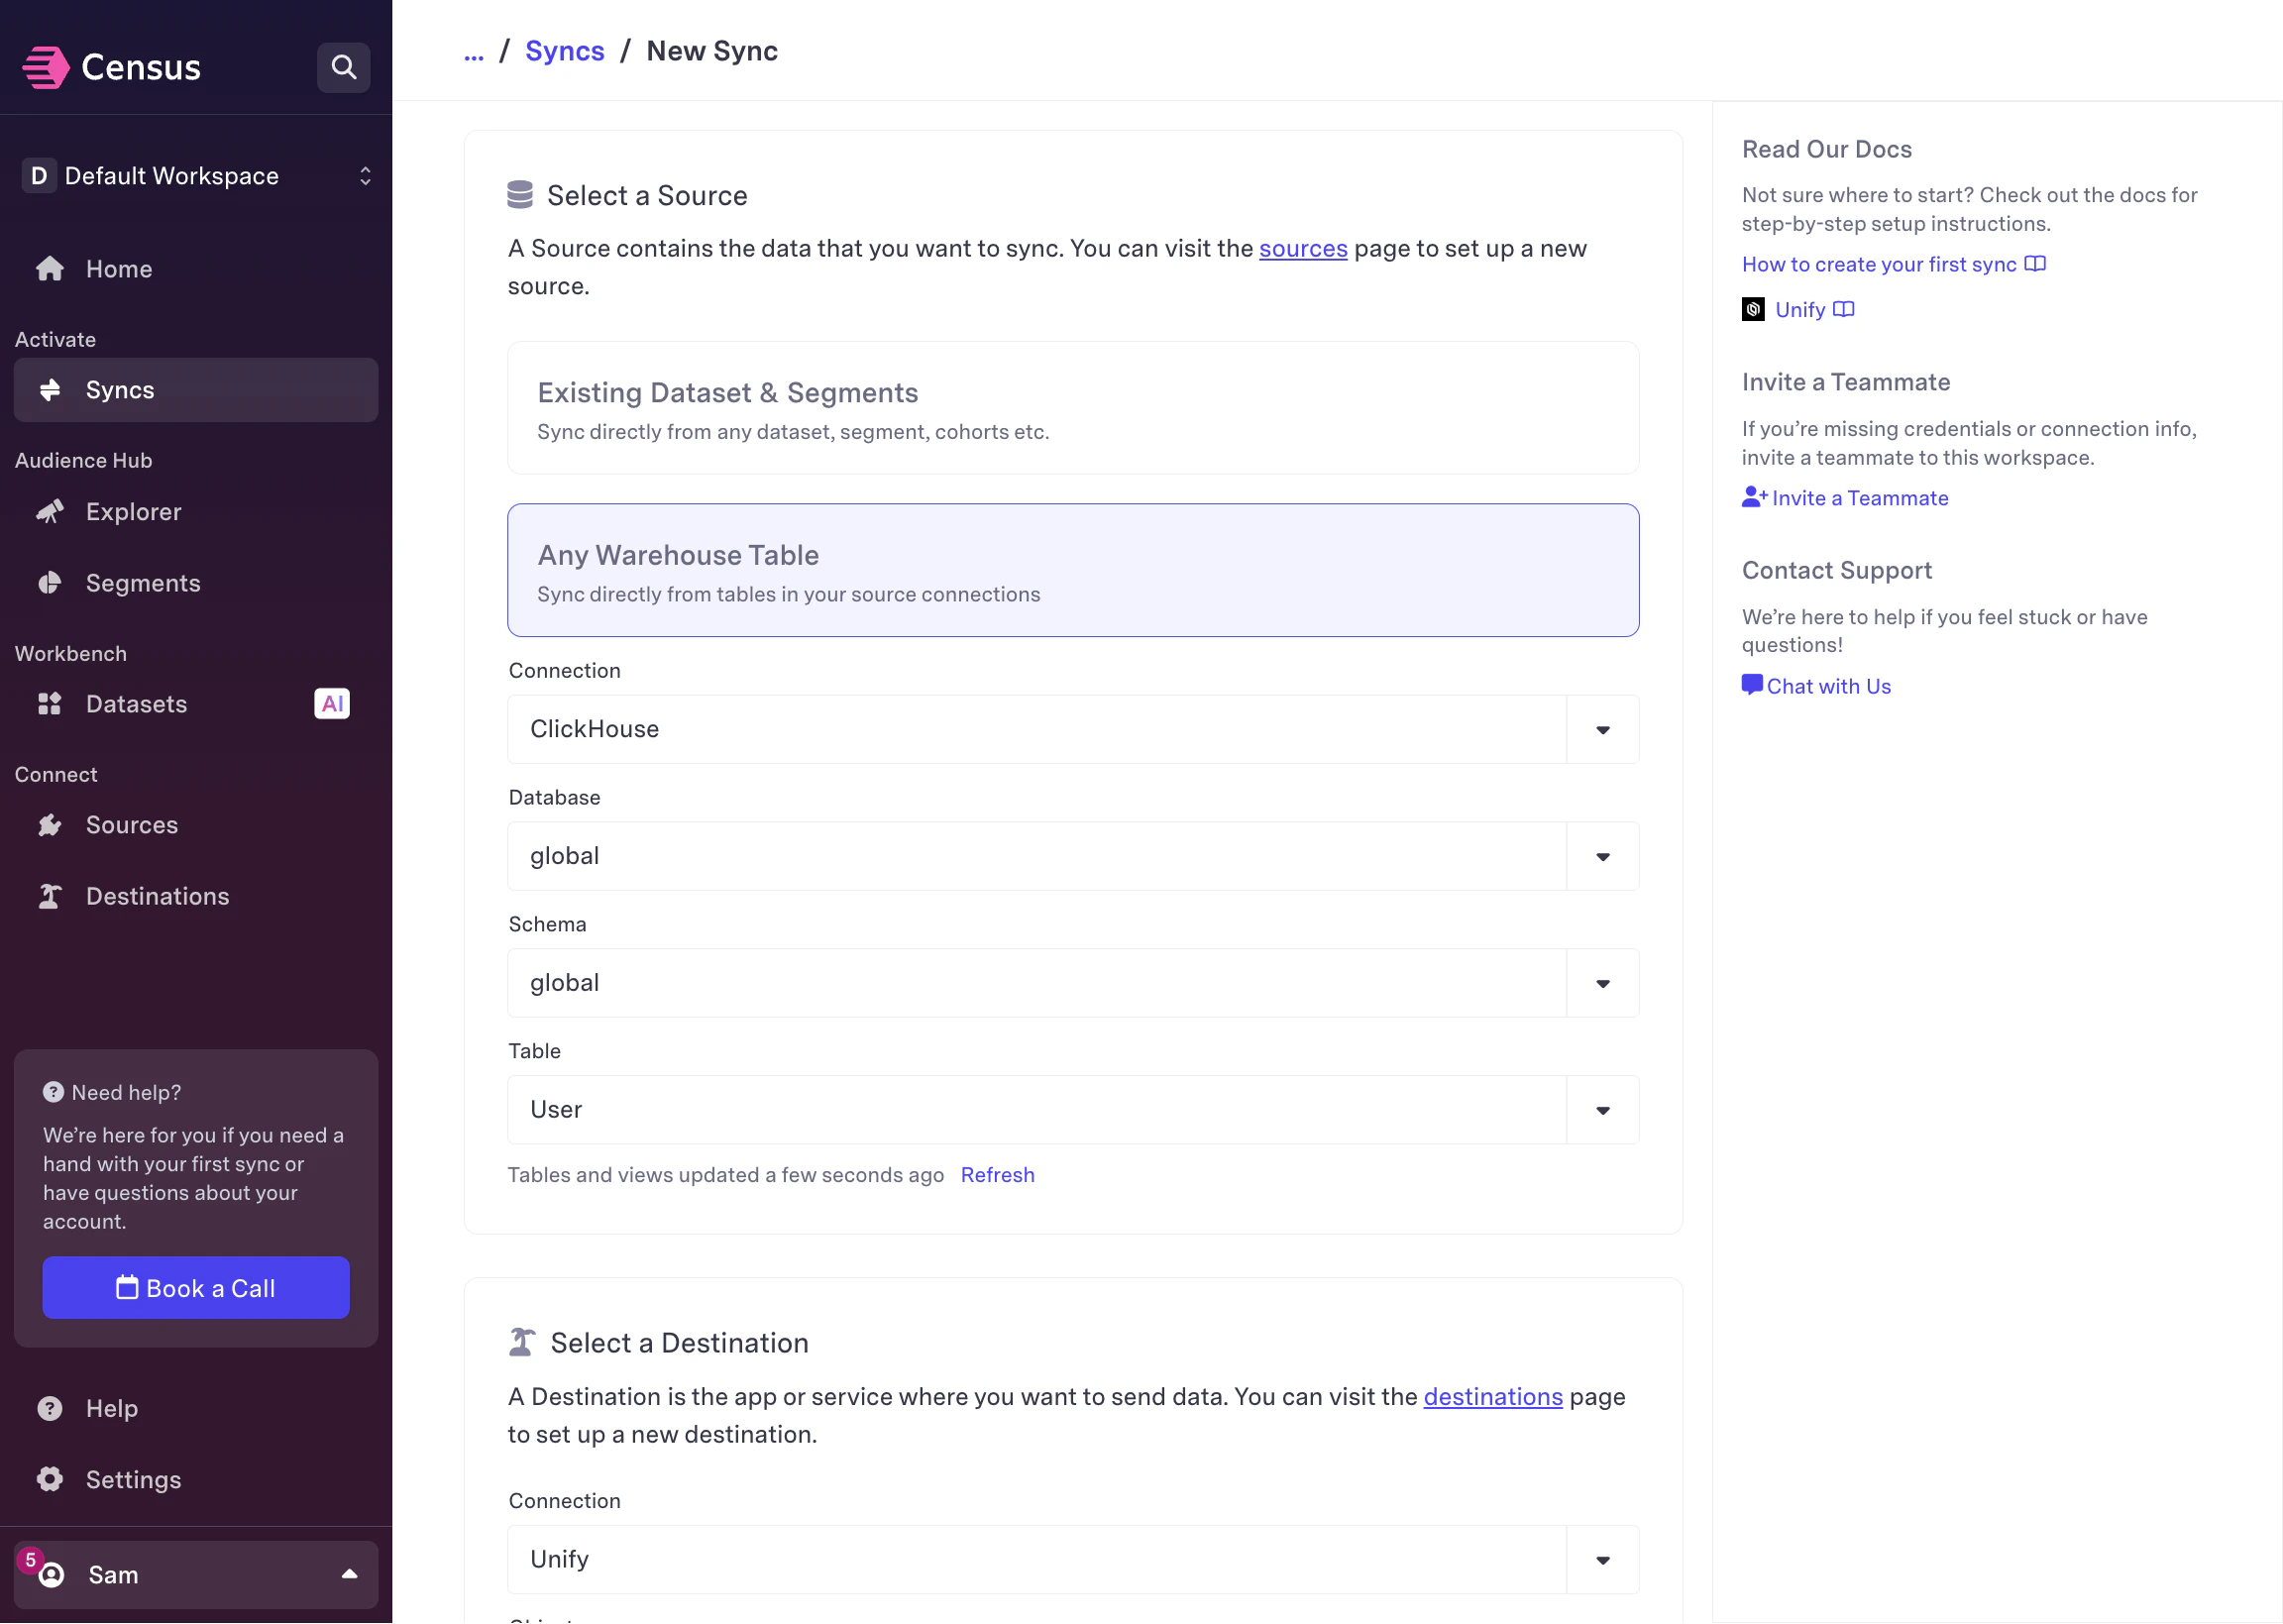Select Existing Dataset & Segments option
Image resolution: width=2283 pixels, height=1624 pixels.
pyautogui.click(x=1072, y=408)
